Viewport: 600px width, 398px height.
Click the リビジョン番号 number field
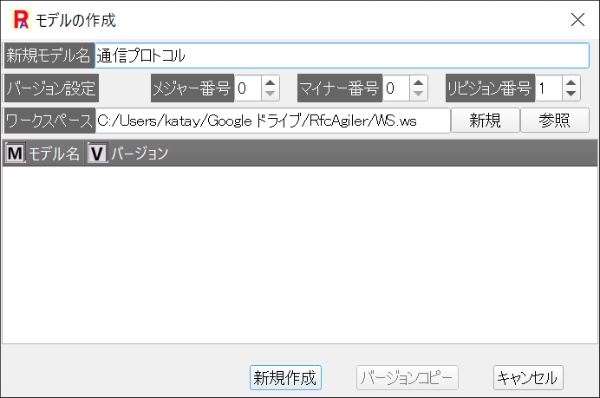pyautogui.click(x=549, y=88)
